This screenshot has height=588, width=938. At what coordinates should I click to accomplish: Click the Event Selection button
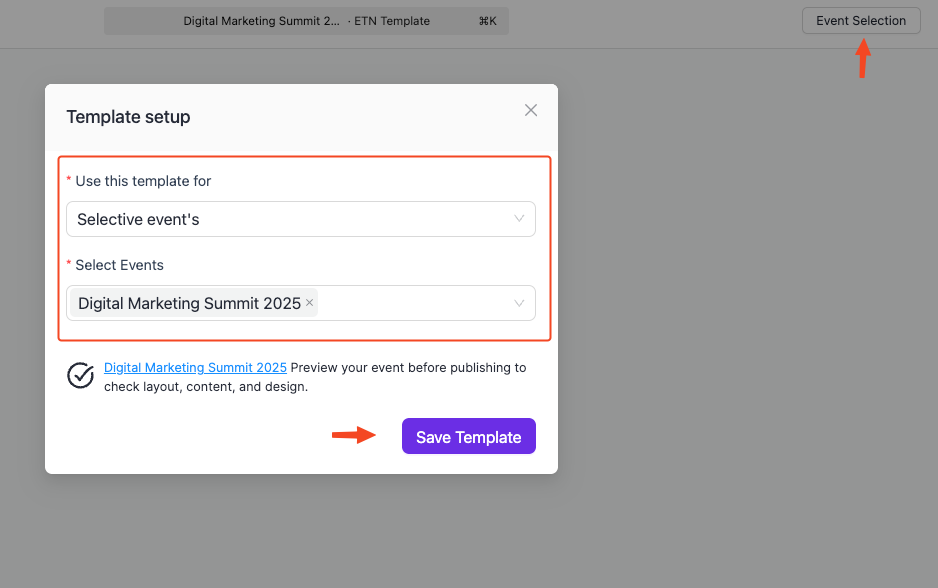pos(860,20)
